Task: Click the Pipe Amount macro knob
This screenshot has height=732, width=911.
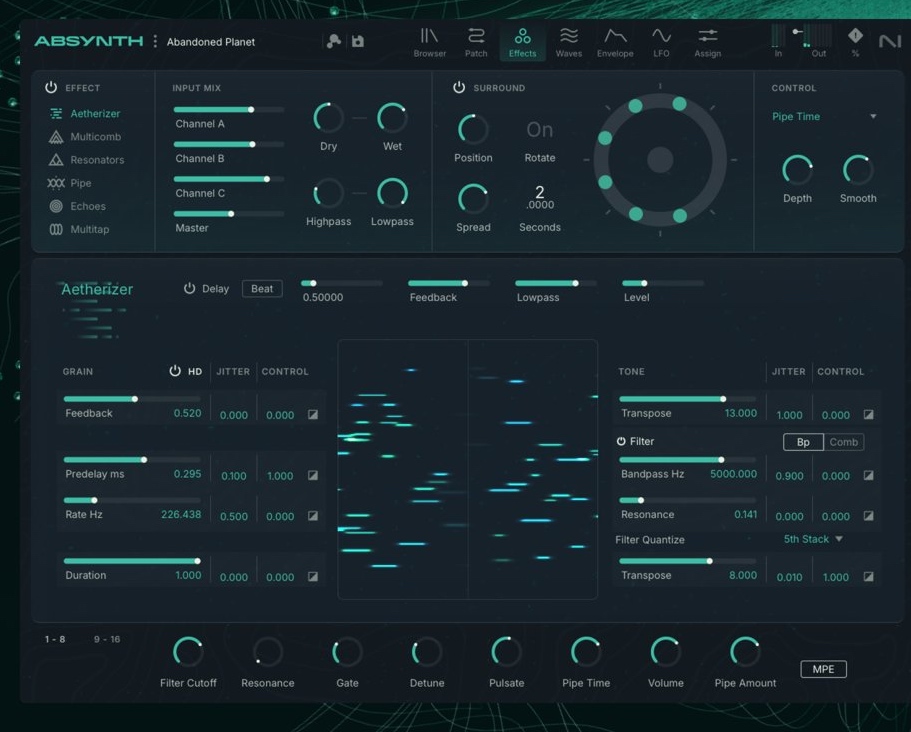Action: pos(745,652)
